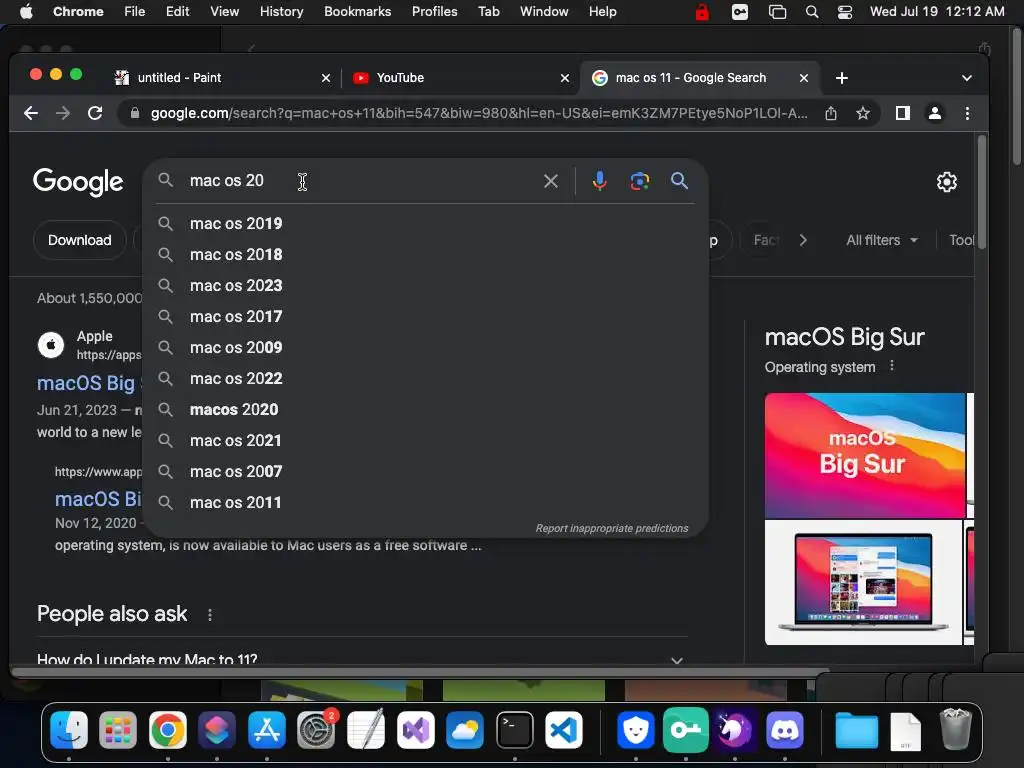The height and width of the screenshot is (768, 1024).
Task: Open the Trash in the Dock
Action: [x=955, y=729]
